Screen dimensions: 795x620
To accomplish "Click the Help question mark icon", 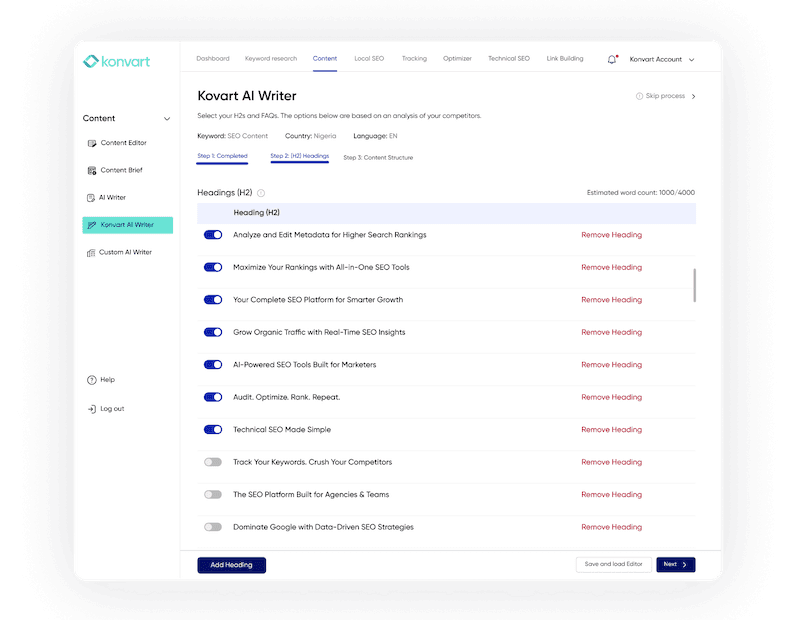I will (x=92, y=380).
